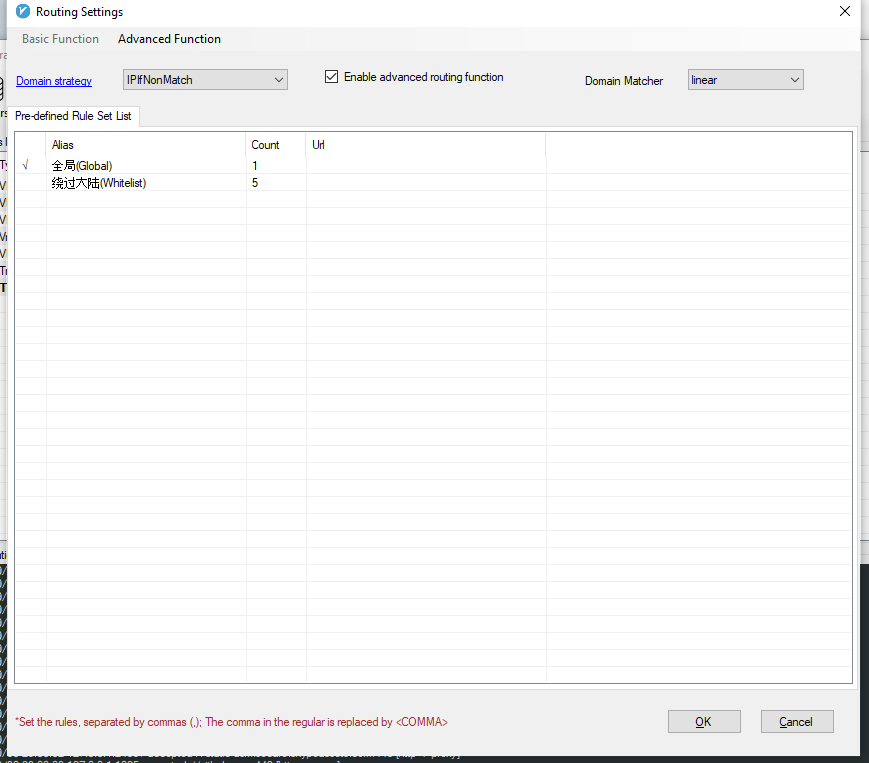Image resolution: width=869 pixels, height=763 pixels.
Task: Click the Pre-defined Rule Set List tab
Action: (x=74, y=116)
